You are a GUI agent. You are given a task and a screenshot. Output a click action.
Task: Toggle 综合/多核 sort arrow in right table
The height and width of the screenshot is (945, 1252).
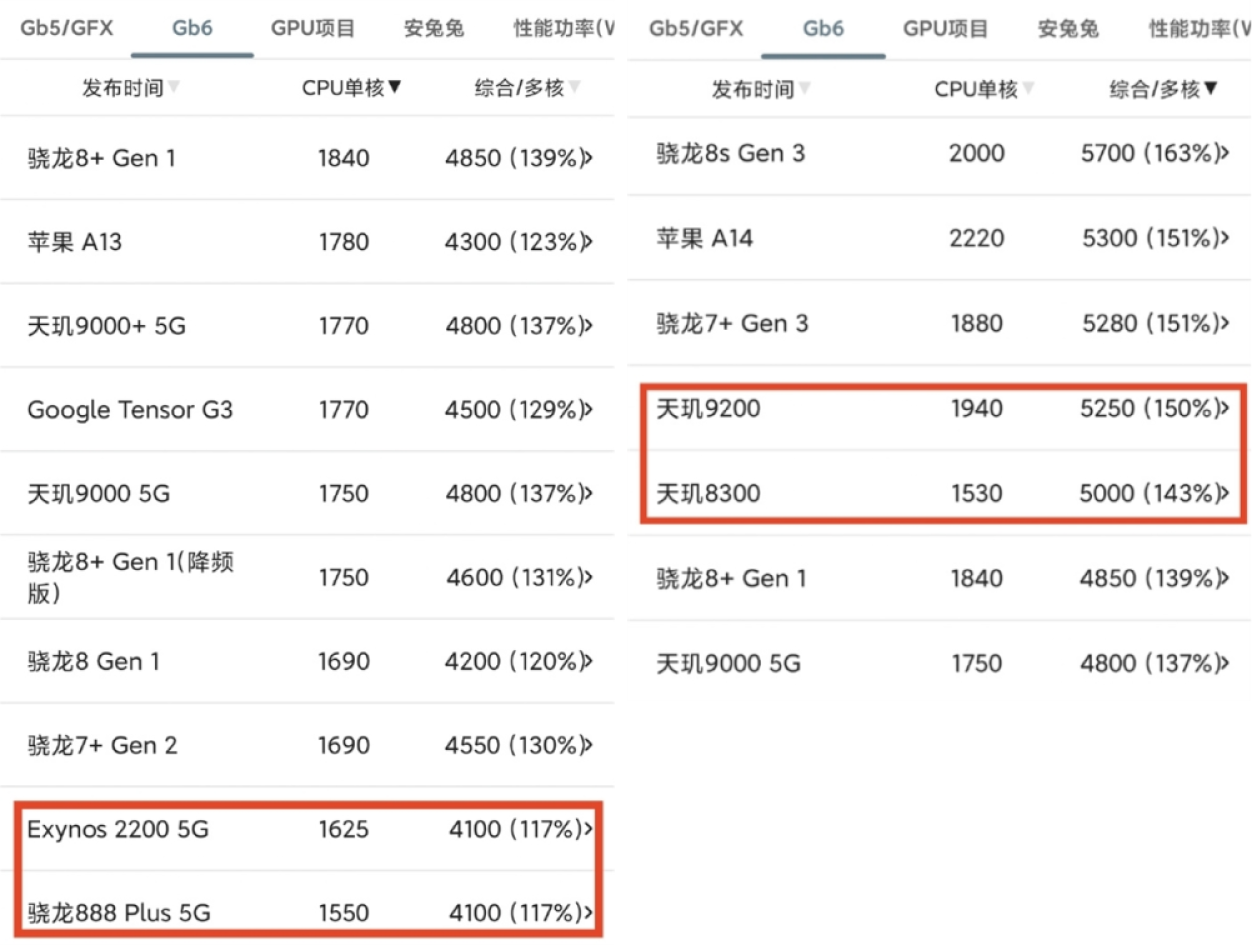coord(1211,90)
